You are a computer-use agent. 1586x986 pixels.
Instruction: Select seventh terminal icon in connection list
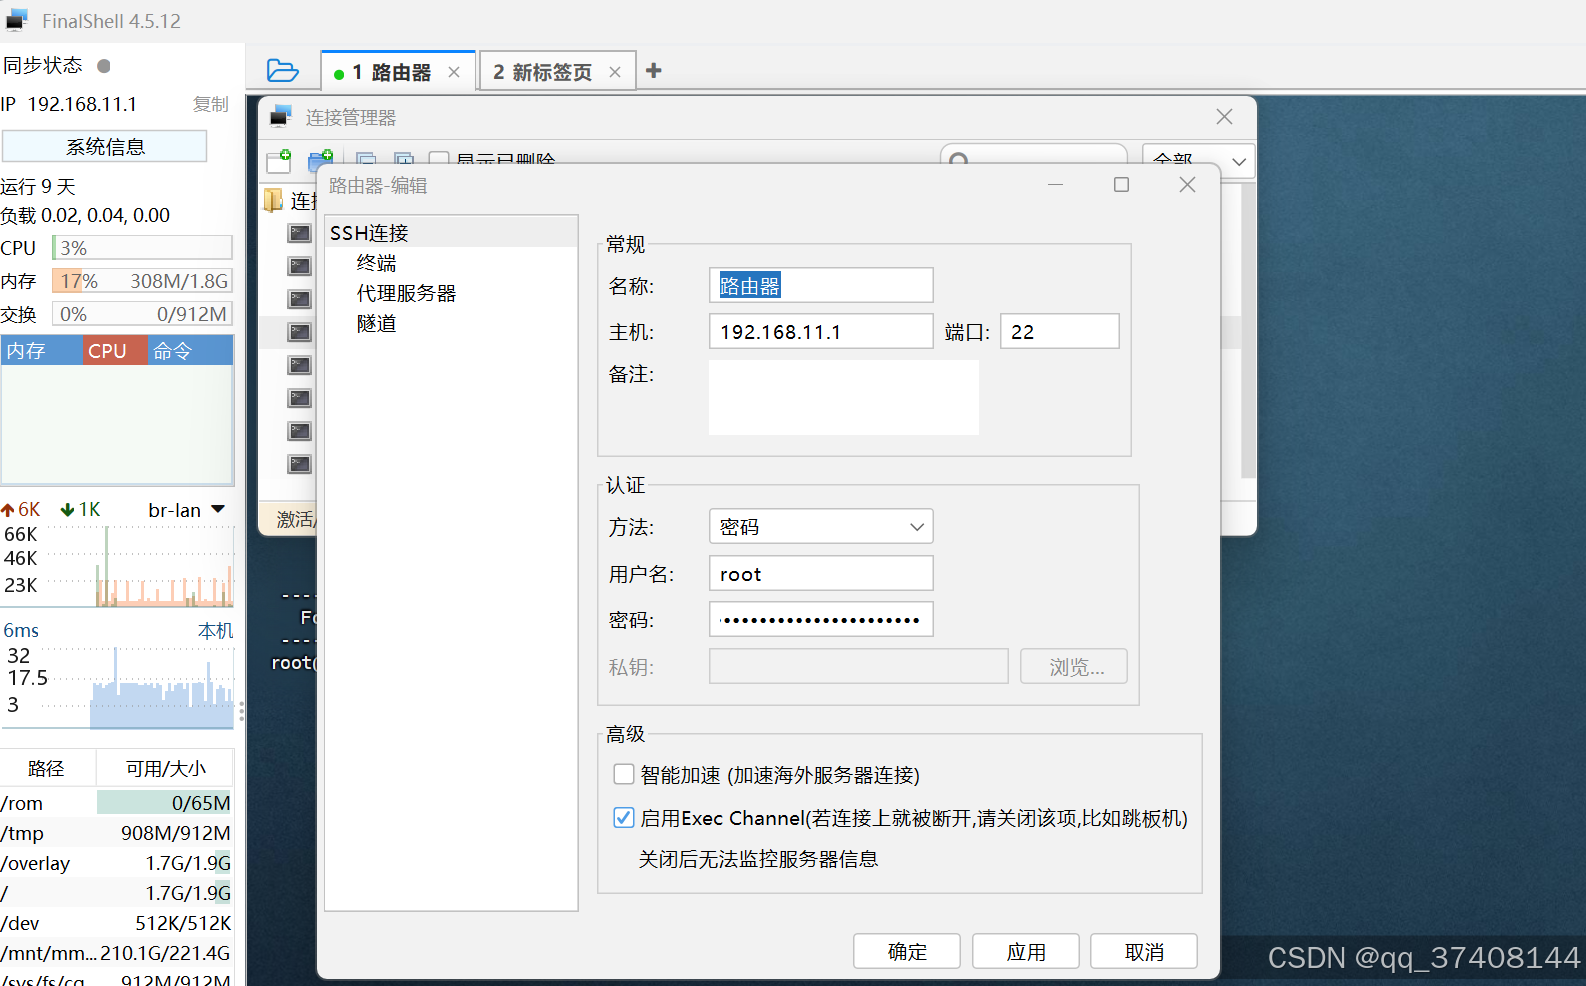pyautogui.click(x=299, y=431)
